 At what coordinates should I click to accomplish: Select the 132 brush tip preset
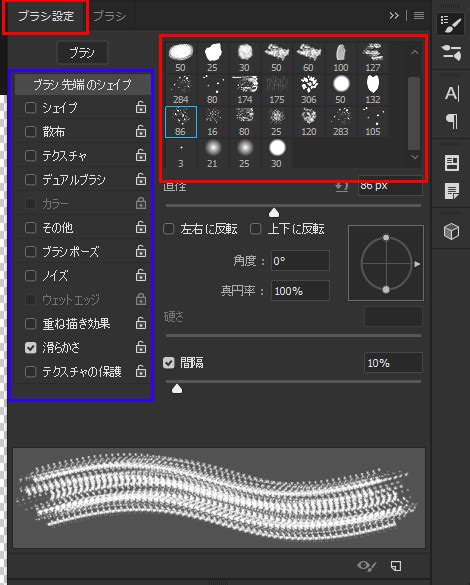tap(373, 90)
